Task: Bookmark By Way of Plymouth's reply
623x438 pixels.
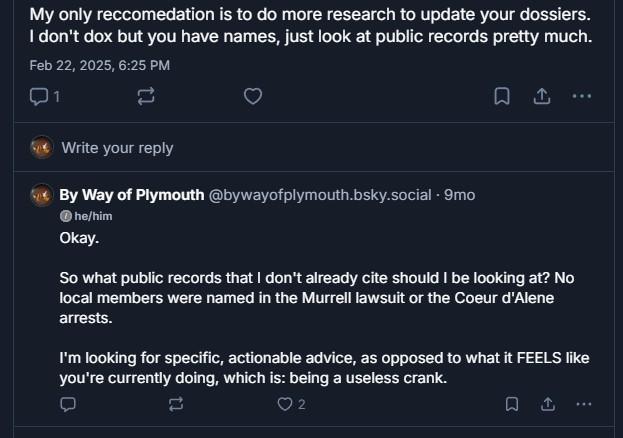Action: (511, 404)
